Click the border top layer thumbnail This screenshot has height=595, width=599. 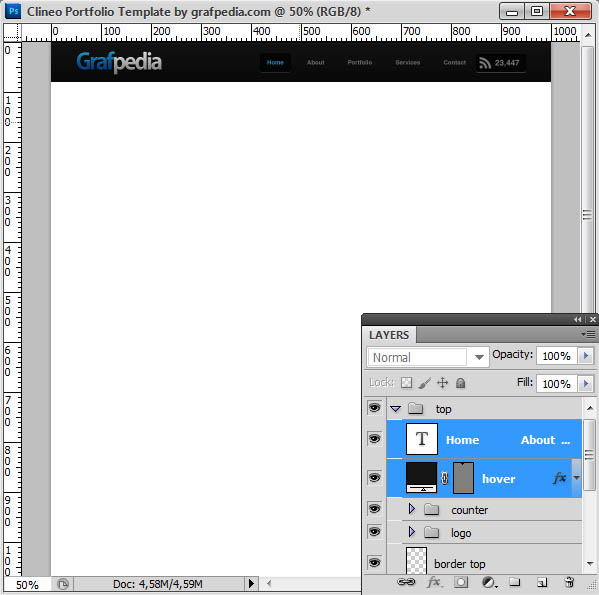click(x=416, y=561)
